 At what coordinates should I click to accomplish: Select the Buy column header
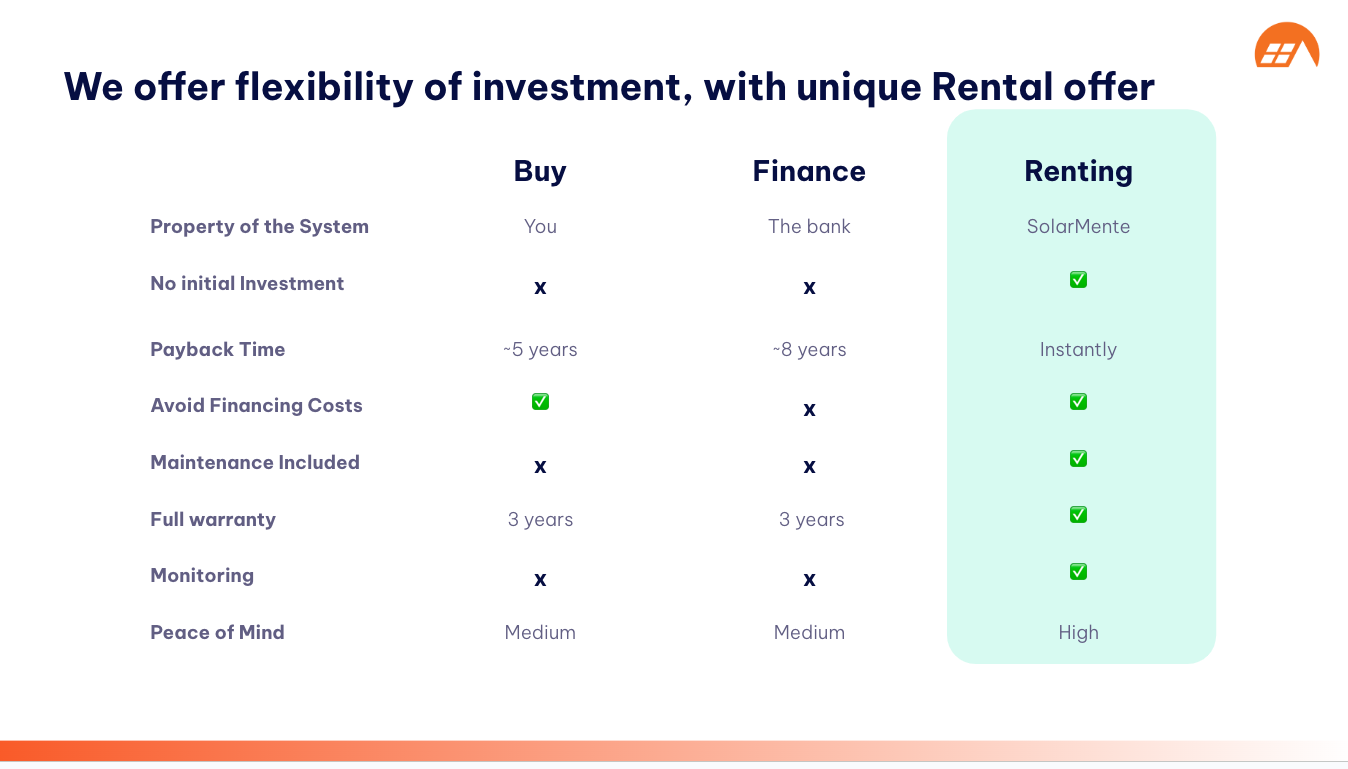(540, 171)
